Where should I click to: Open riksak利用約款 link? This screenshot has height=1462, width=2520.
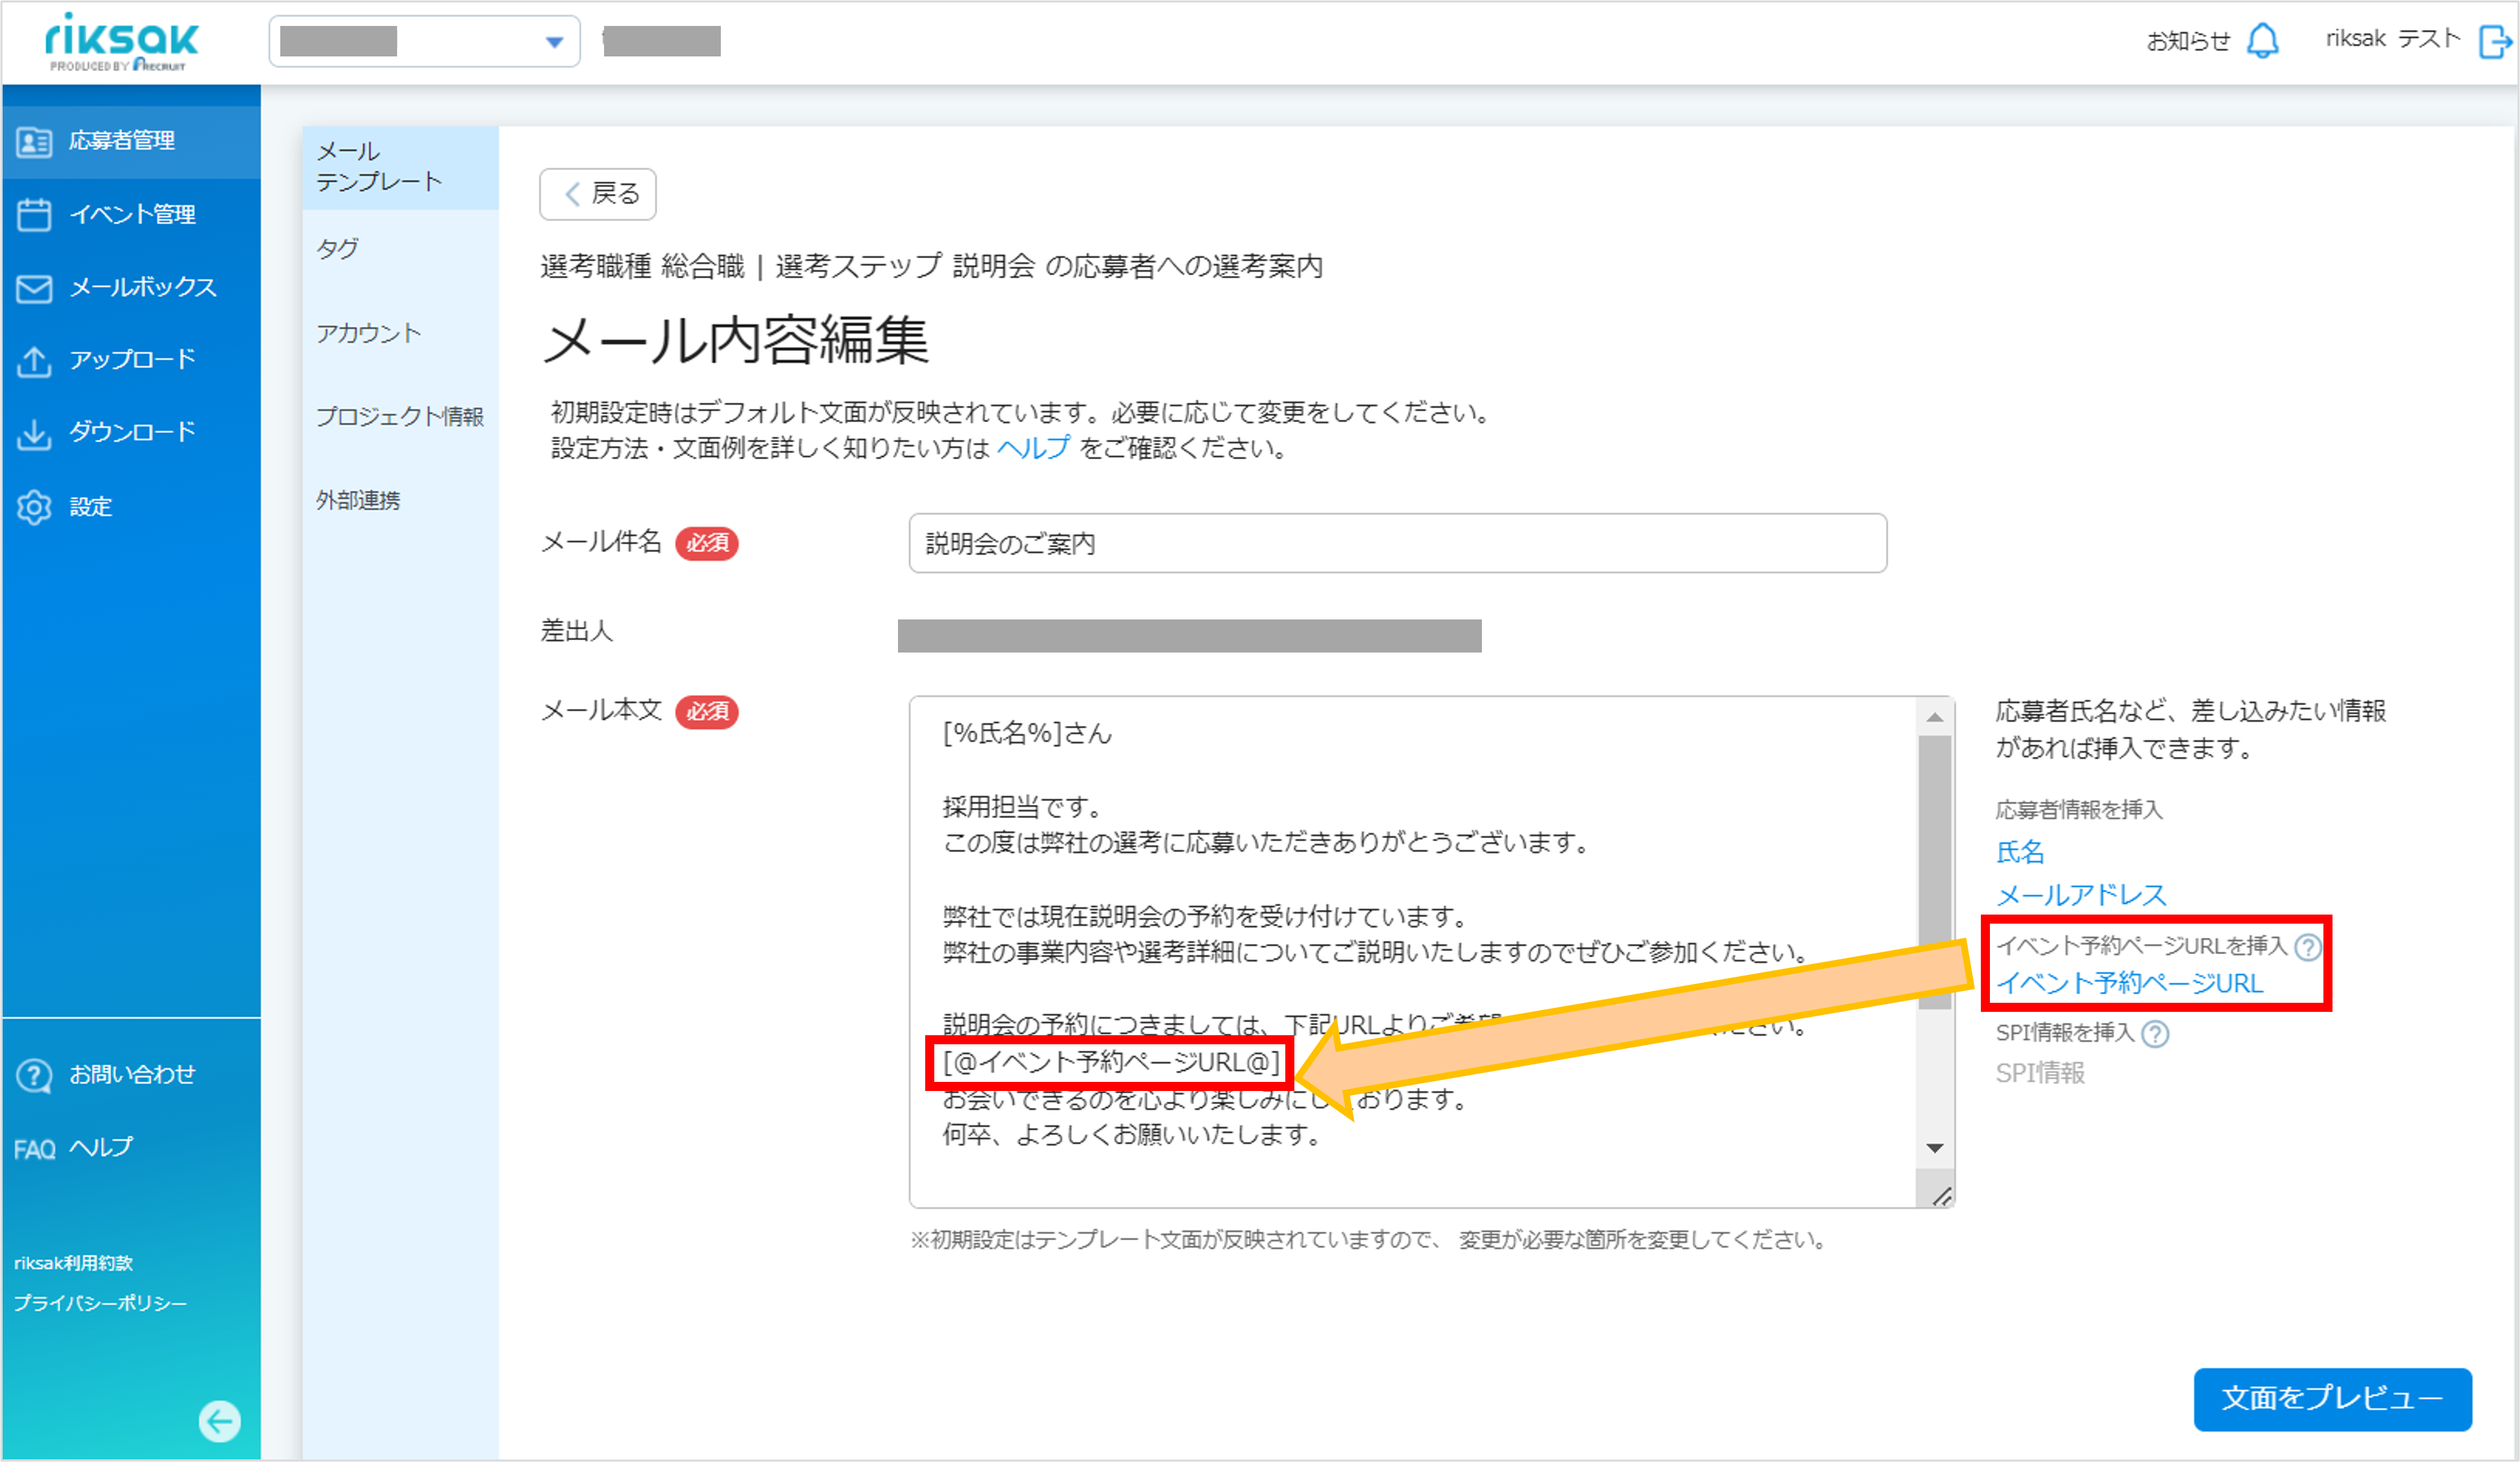[73, 1263]
